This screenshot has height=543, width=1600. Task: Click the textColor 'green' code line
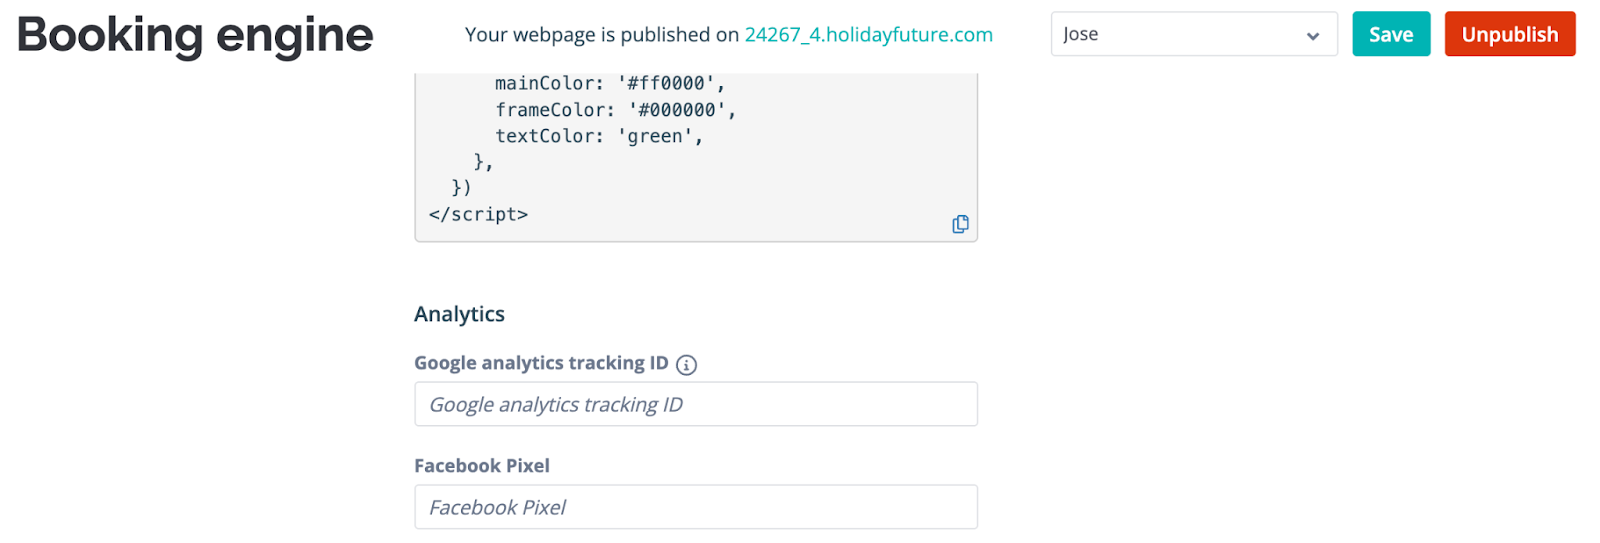pos(599,136)
